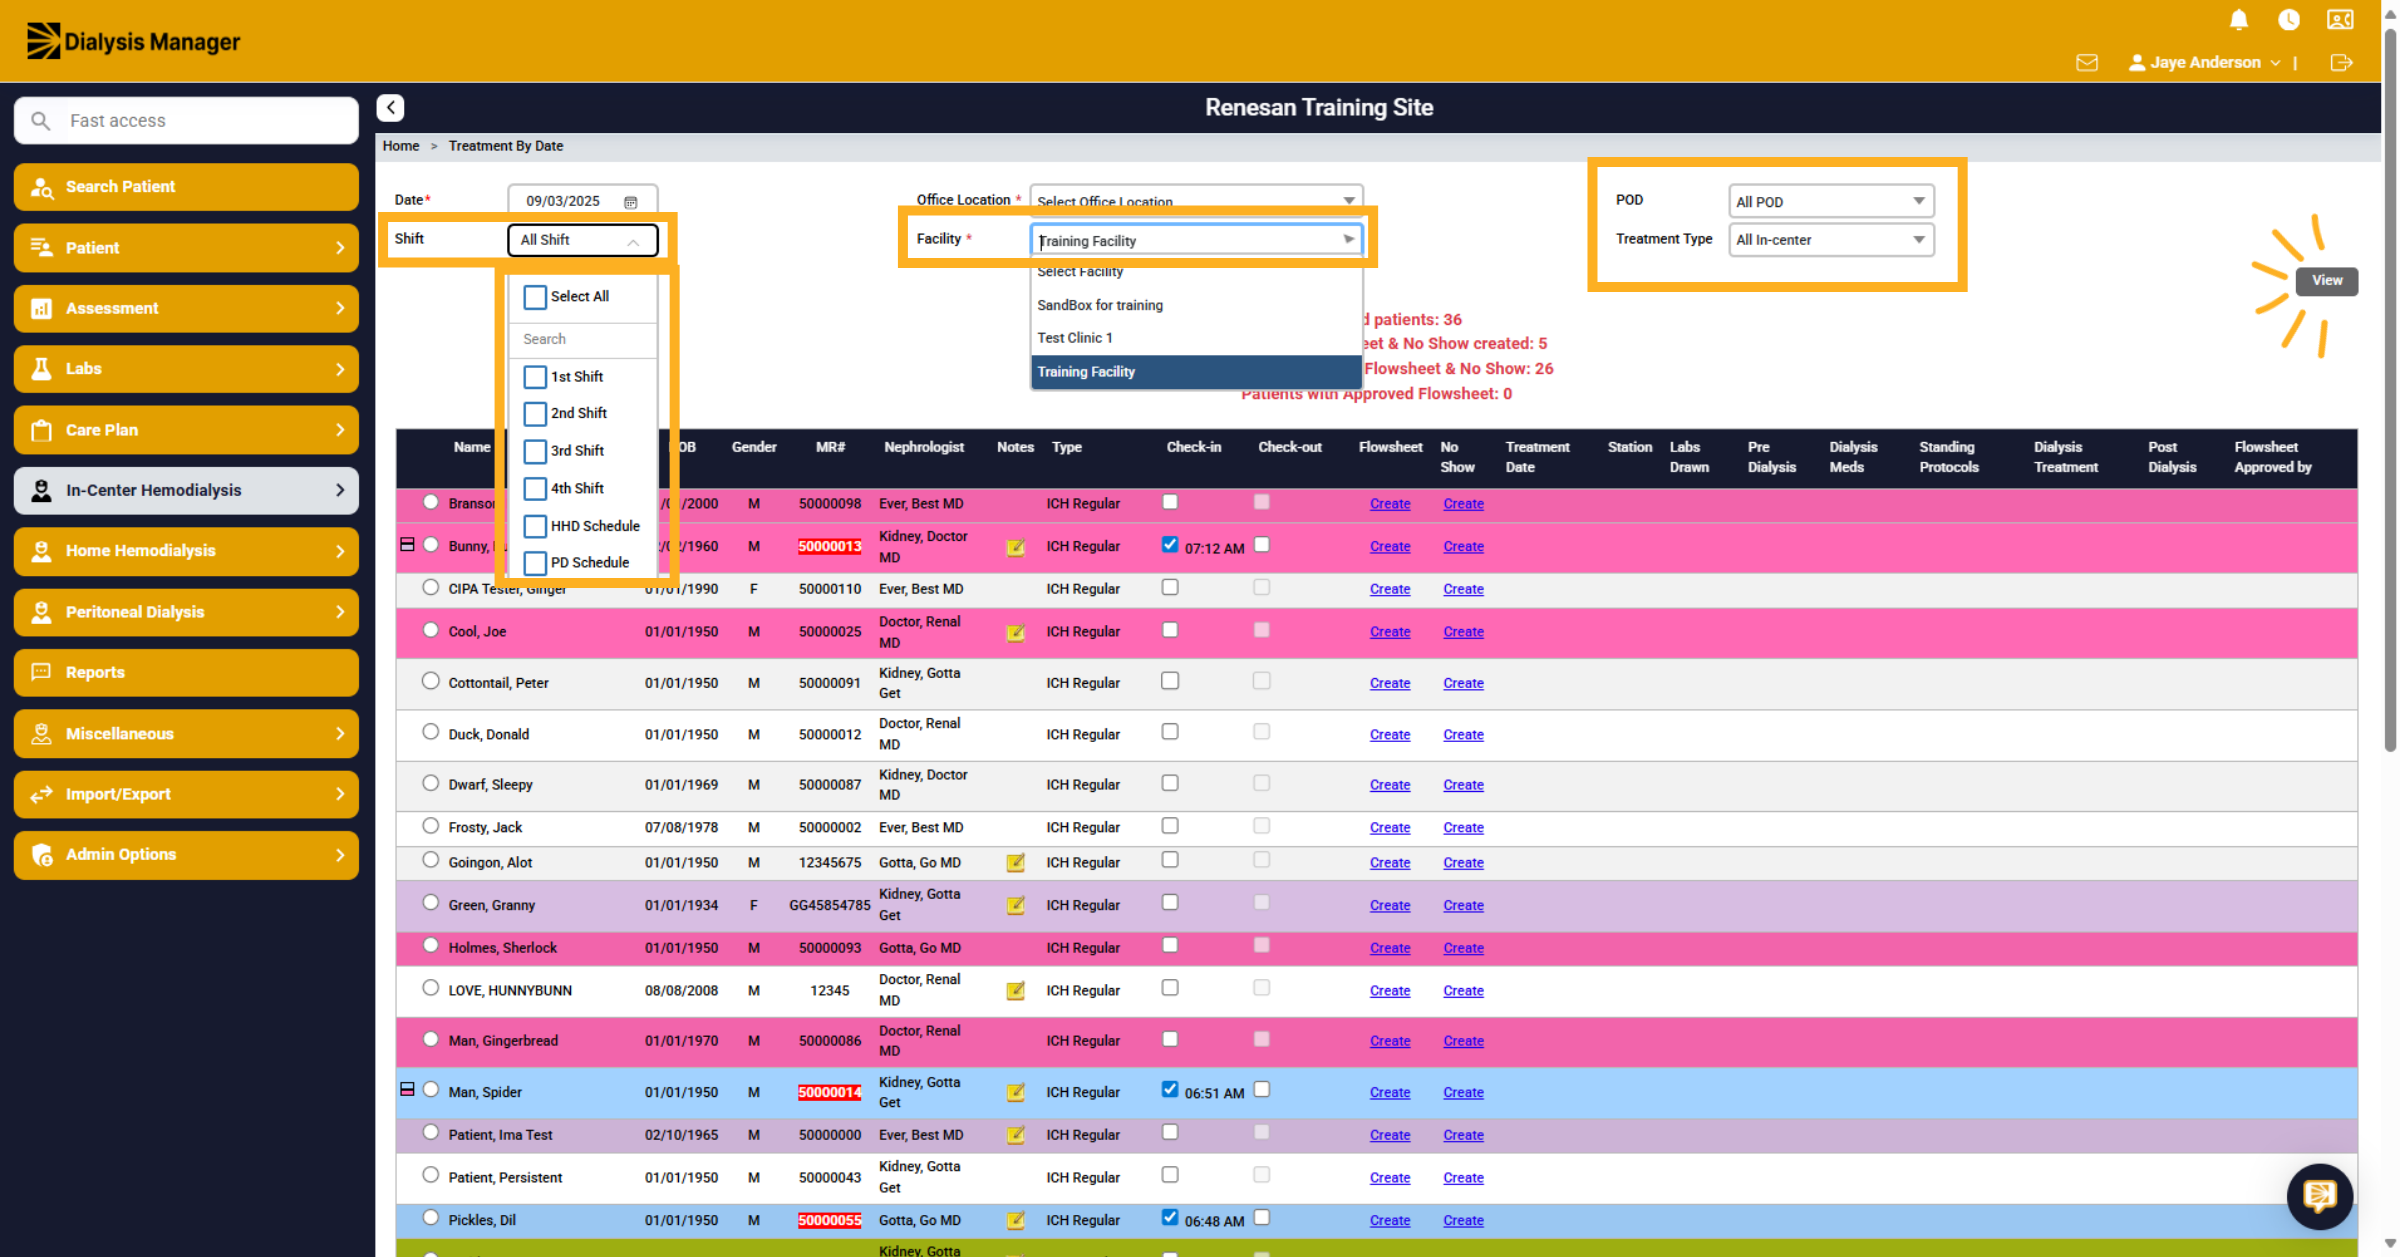Screen dimensions: 2400x1257
Task: Check the check-in box for Cottontail, Peter
Action: (x=1170, y=681)
